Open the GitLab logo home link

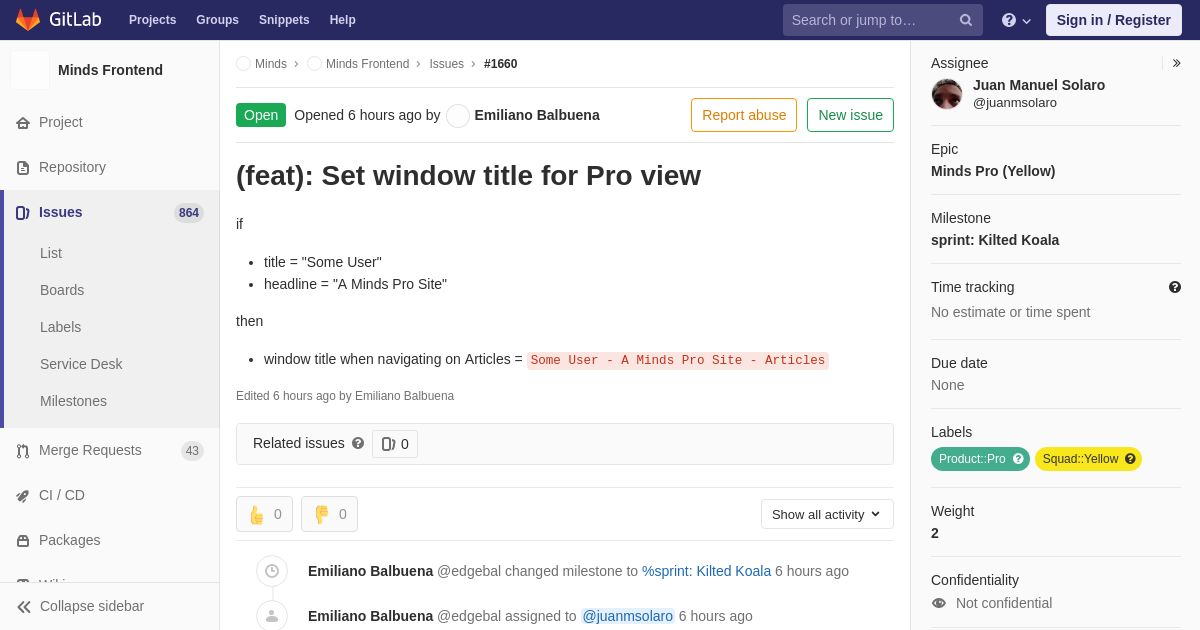coord(57,20)
